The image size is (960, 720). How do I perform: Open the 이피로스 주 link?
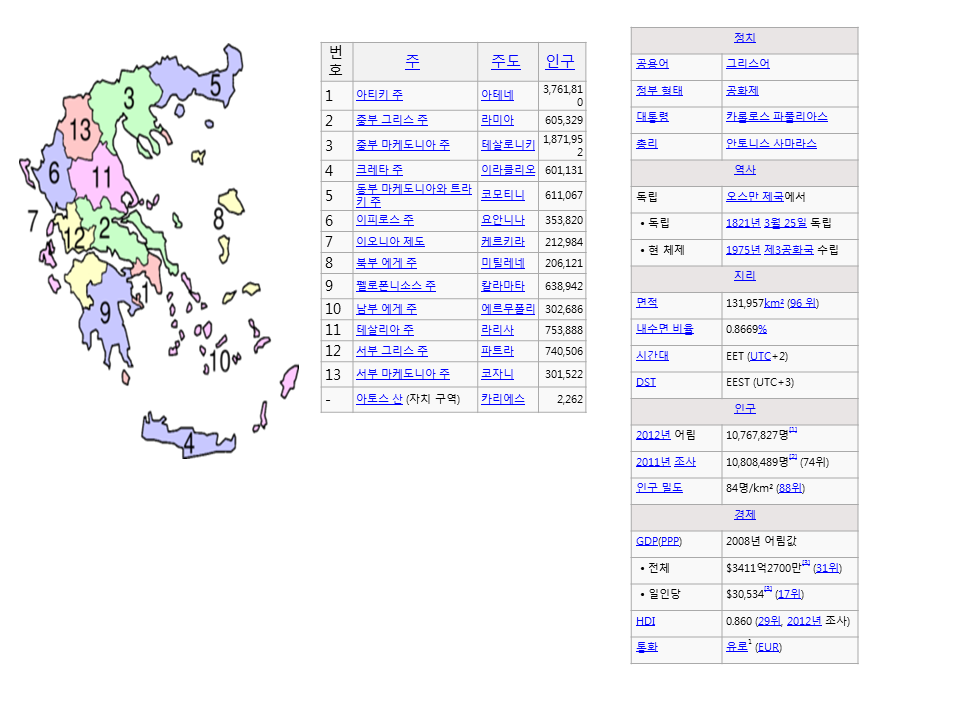tap(384, 220)
